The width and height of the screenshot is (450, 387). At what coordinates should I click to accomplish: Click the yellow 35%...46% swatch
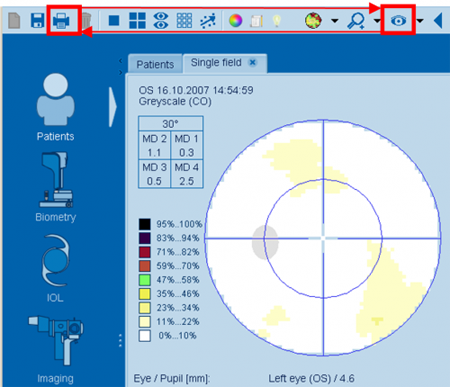pos(145,294)
